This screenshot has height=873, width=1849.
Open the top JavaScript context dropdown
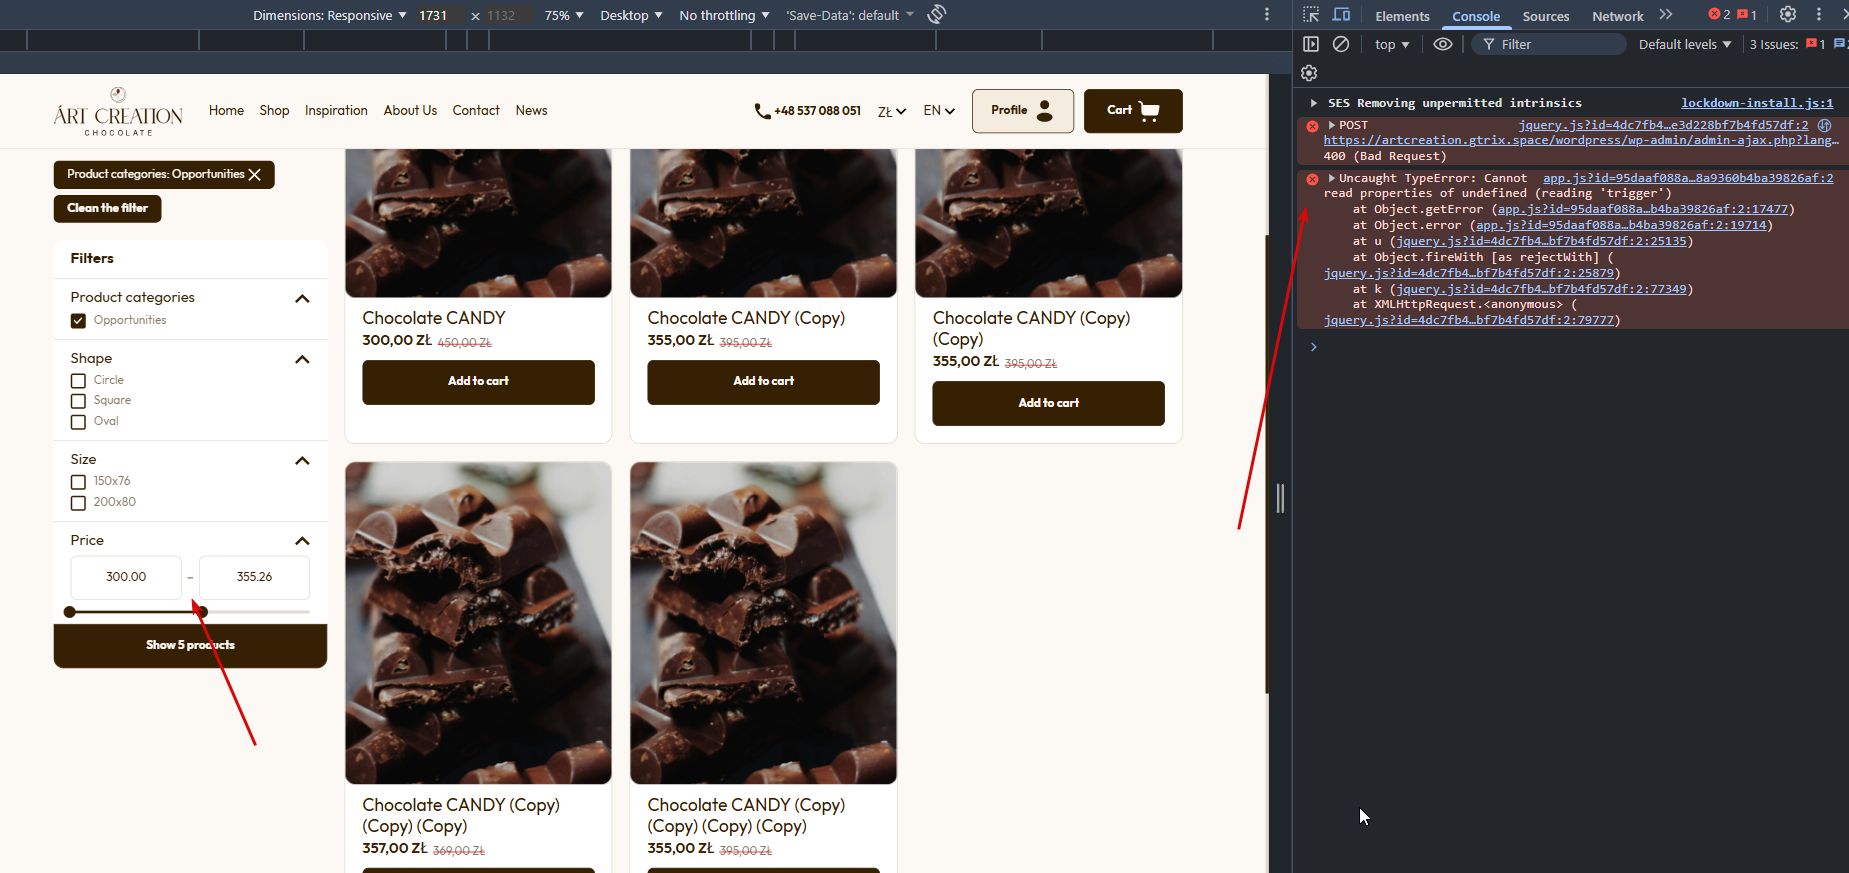tap(1392, 44)
